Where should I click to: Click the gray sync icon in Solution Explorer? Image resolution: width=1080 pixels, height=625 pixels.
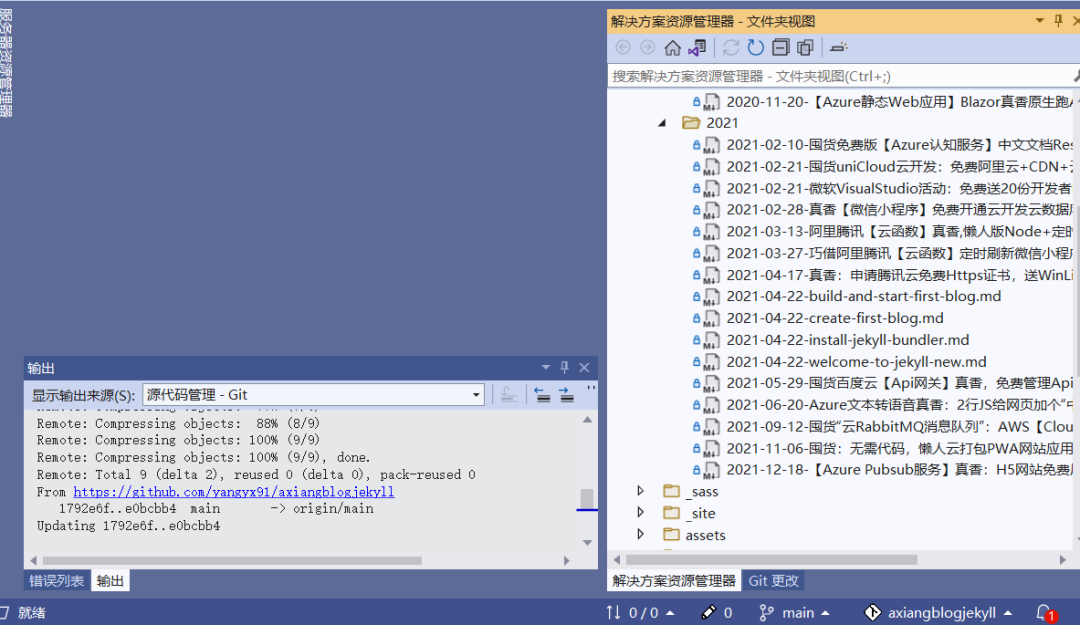[x=731, y=48]
